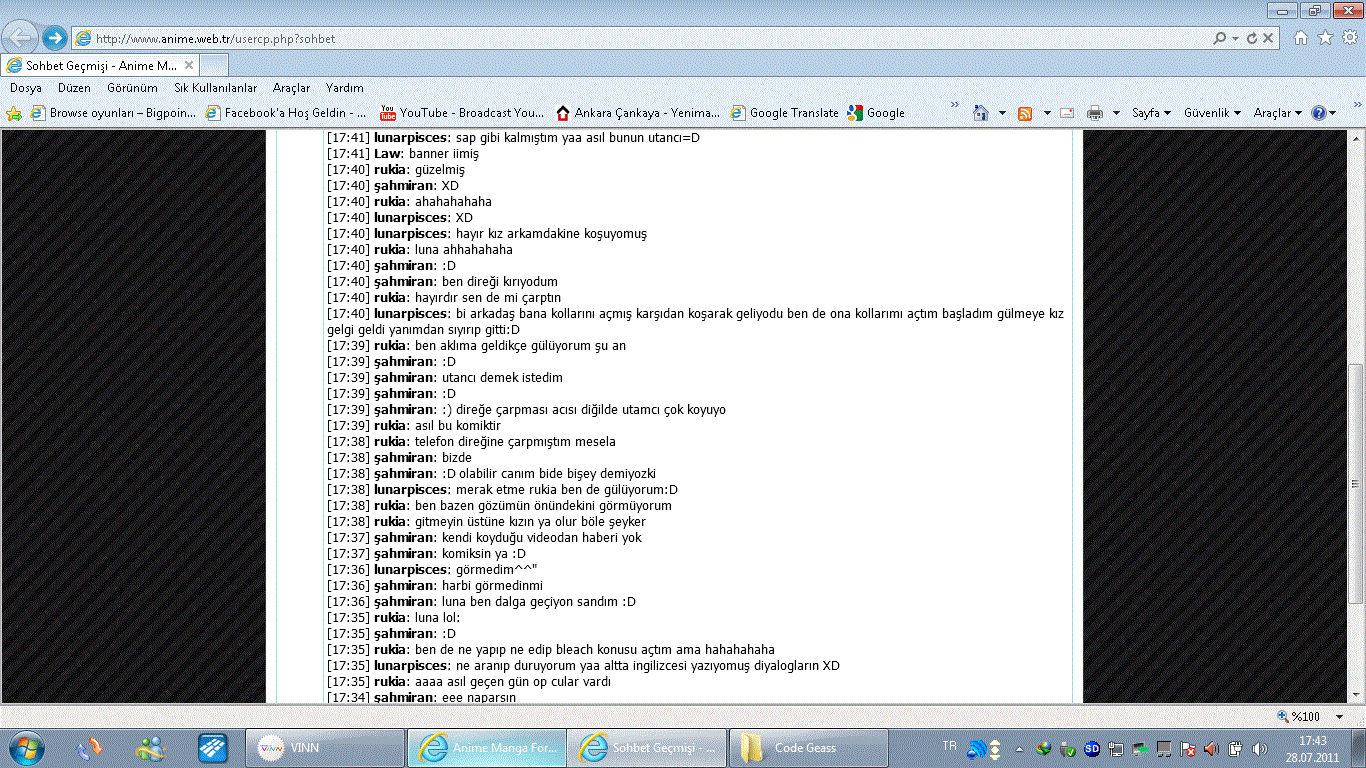Screen dimensions: 1366x768
Task: Click the Print printer icon
Action: pyautogui.click(x=1095, y=113)
